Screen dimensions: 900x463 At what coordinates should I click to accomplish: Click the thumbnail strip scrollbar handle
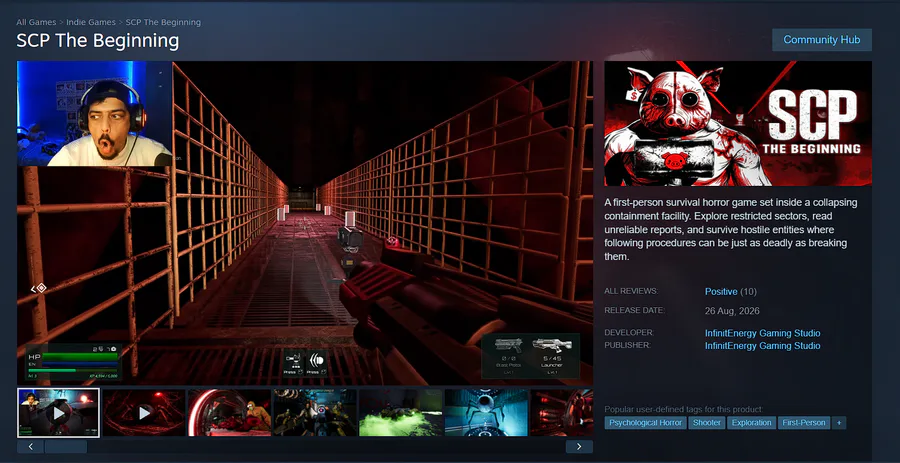[66, 446]
